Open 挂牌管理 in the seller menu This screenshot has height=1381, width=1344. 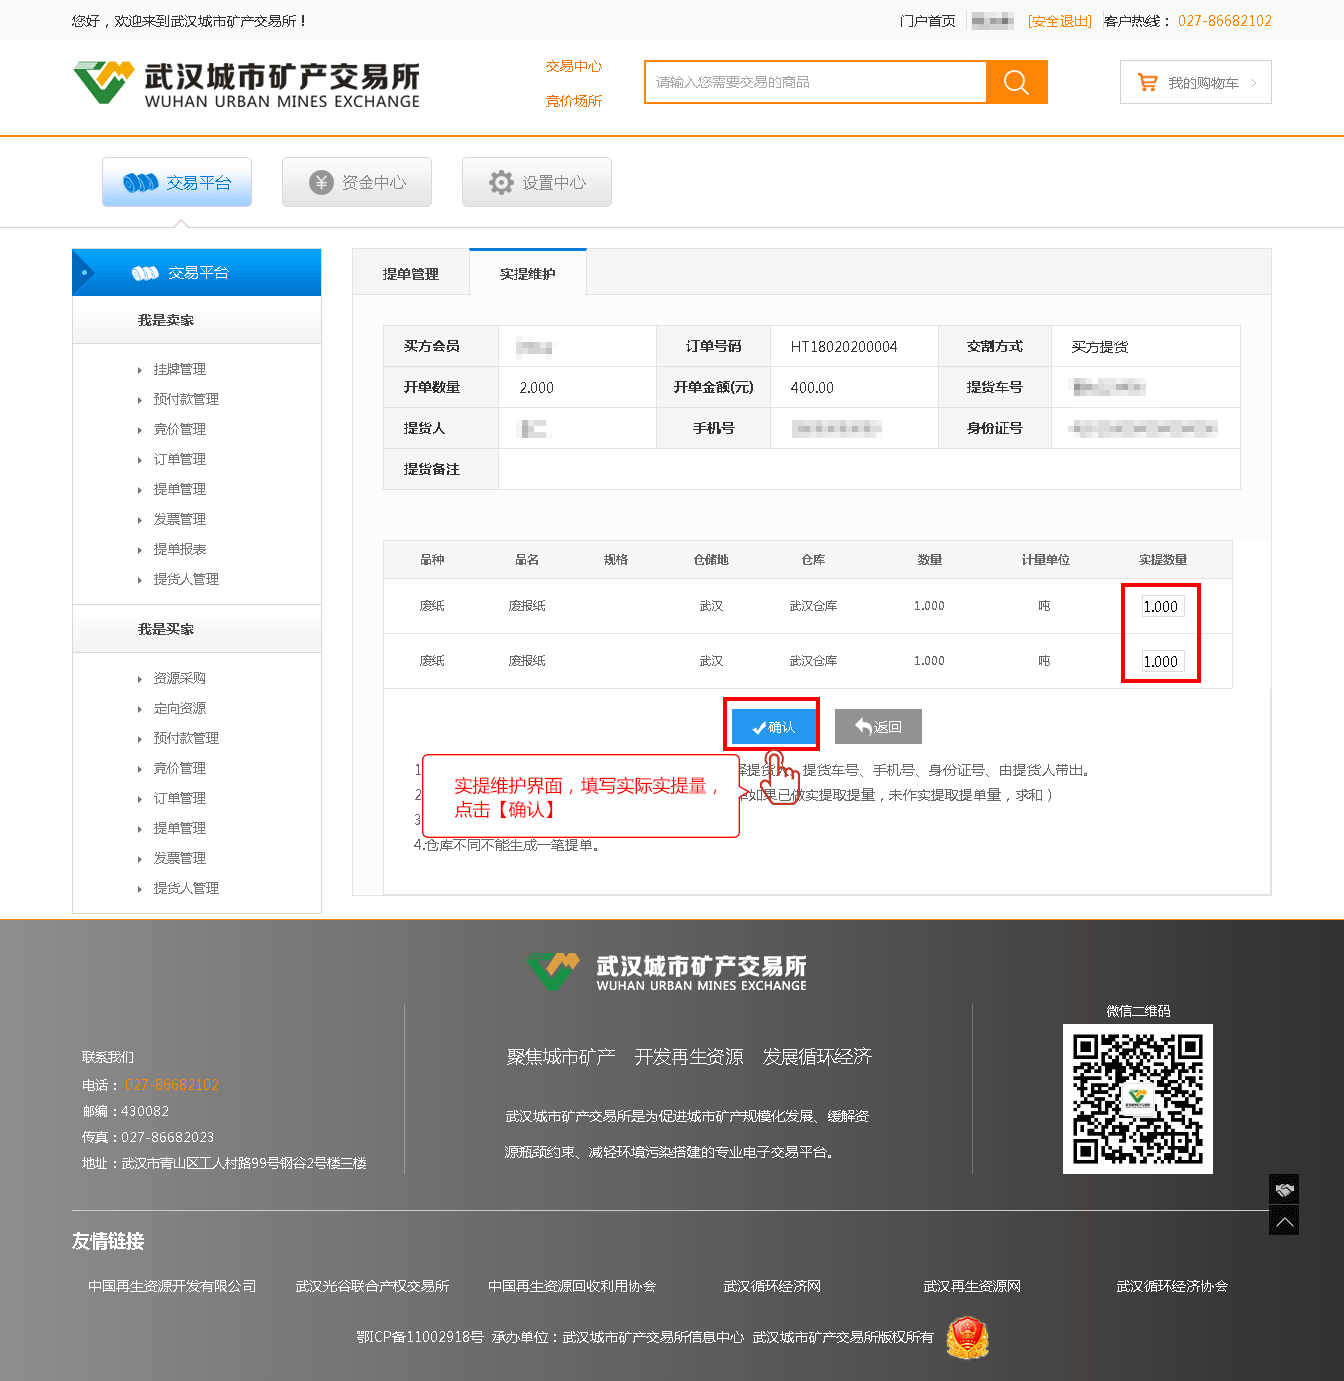pos(179,369)
